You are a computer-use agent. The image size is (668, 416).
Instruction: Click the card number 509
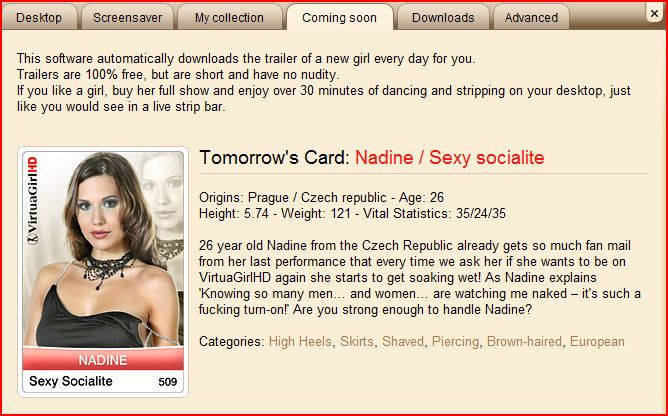coord(167,381)
